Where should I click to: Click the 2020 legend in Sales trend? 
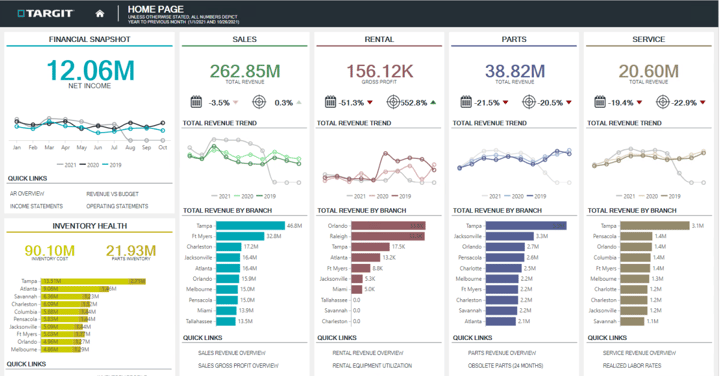coord(244,196)
